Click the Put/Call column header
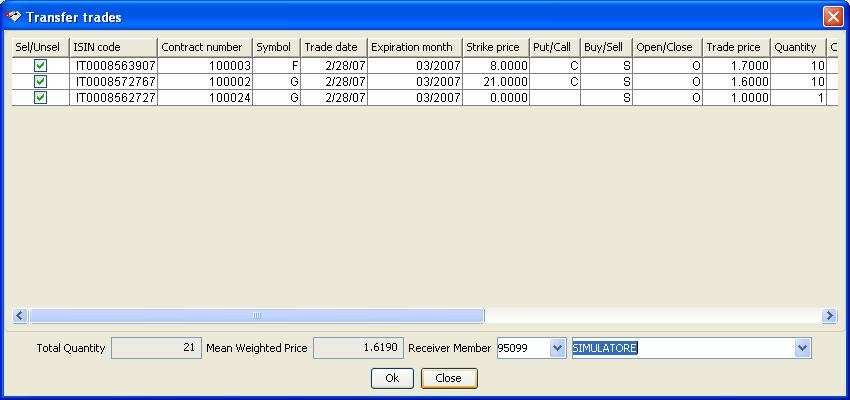 pyautogui.click(x=555, y=47)
